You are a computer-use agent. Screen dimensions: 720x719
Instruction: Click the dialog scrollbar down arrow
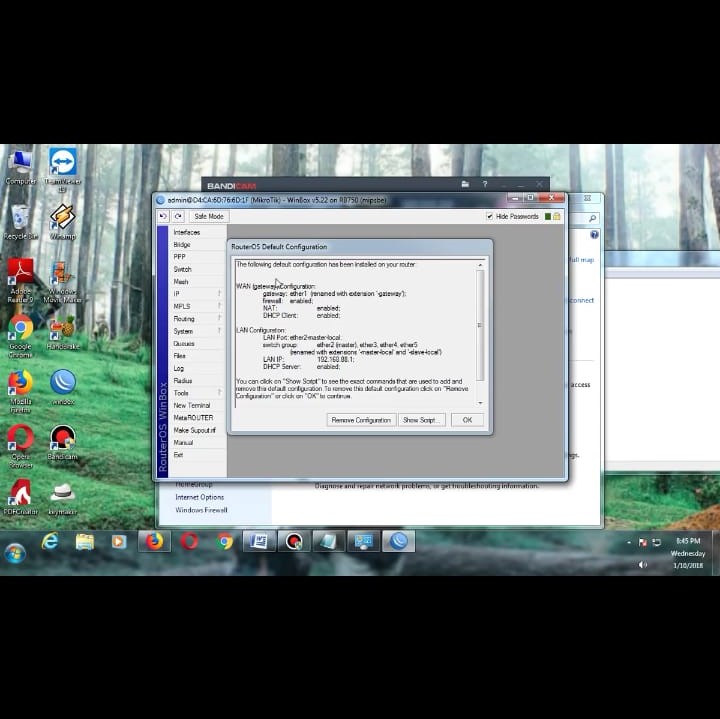[480, 403]
